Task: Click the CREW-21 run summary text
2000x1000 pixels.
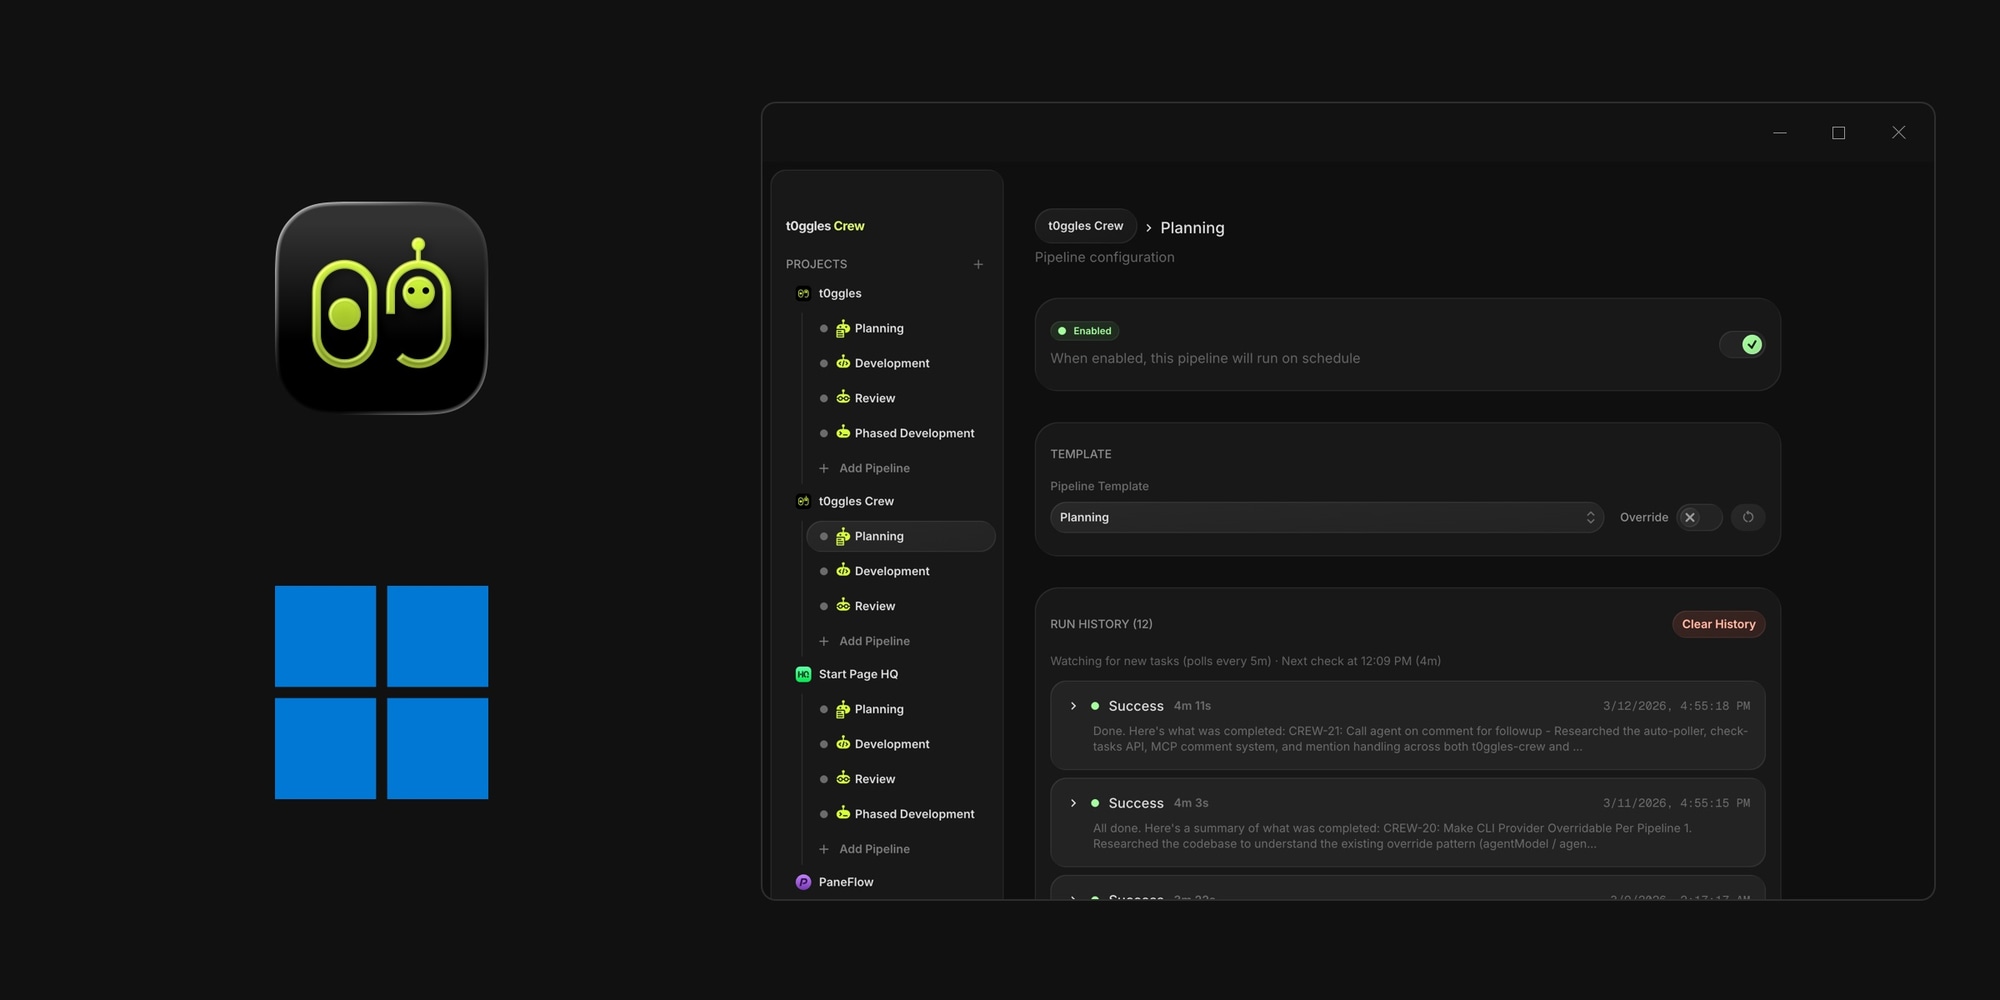Action: click(1420, 739)
